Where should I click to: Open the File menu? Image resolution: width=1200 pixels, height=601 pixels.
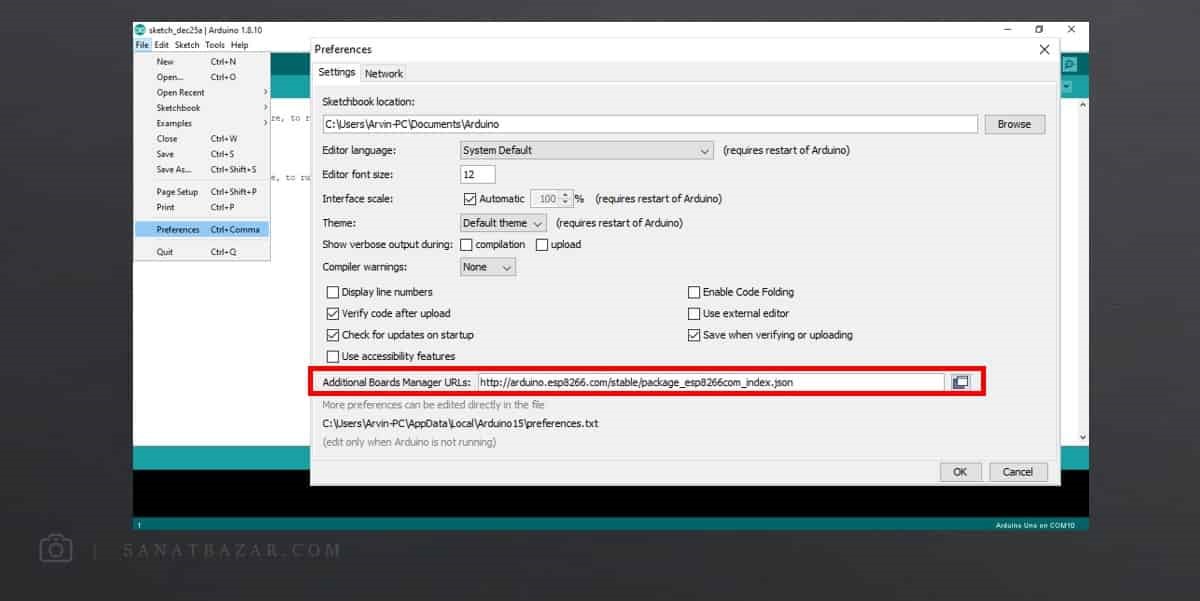tap(142, 45)
